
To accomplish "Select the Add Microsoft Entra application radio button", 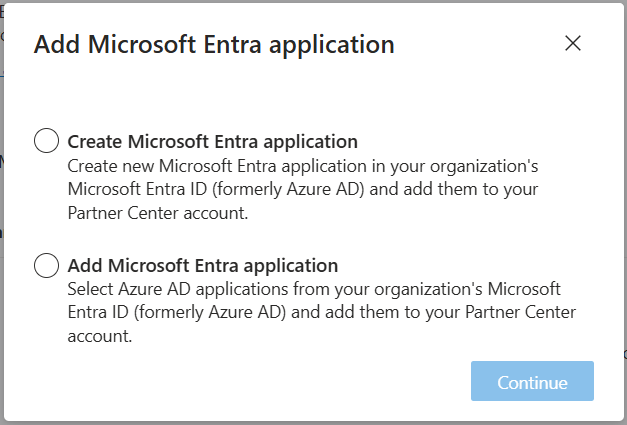I will pyautogui.click(x=46, y=265).
